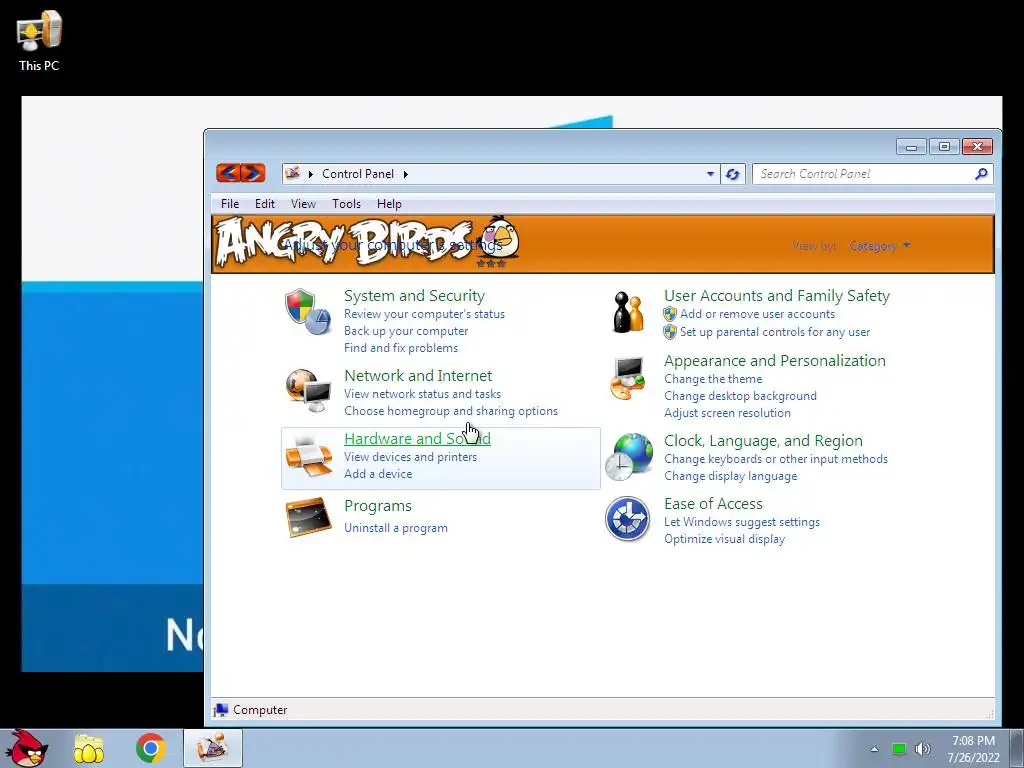Open User Accounts and Family Safety
Image resolution: width=1024 pixels, height=768 pixels.
coord(776,296)
